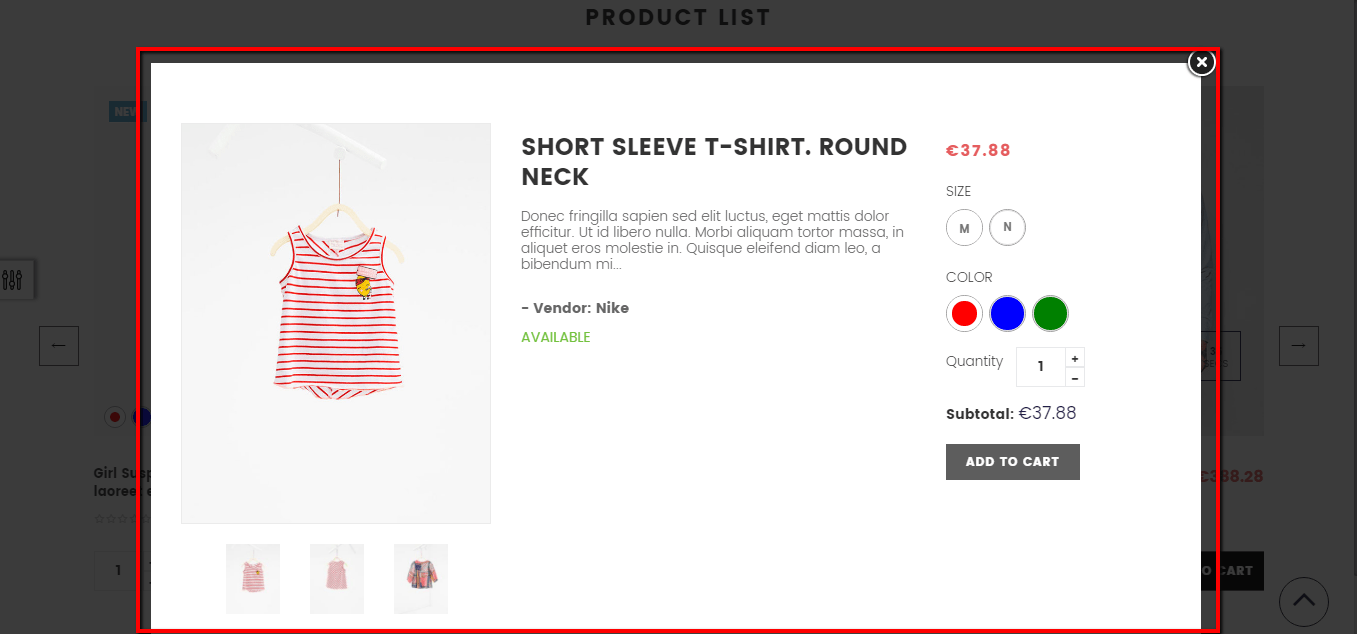Show the first striped shirt thumbnail
The height and width of the screenshot is (634, 1357).
click(x=253, y=579)
